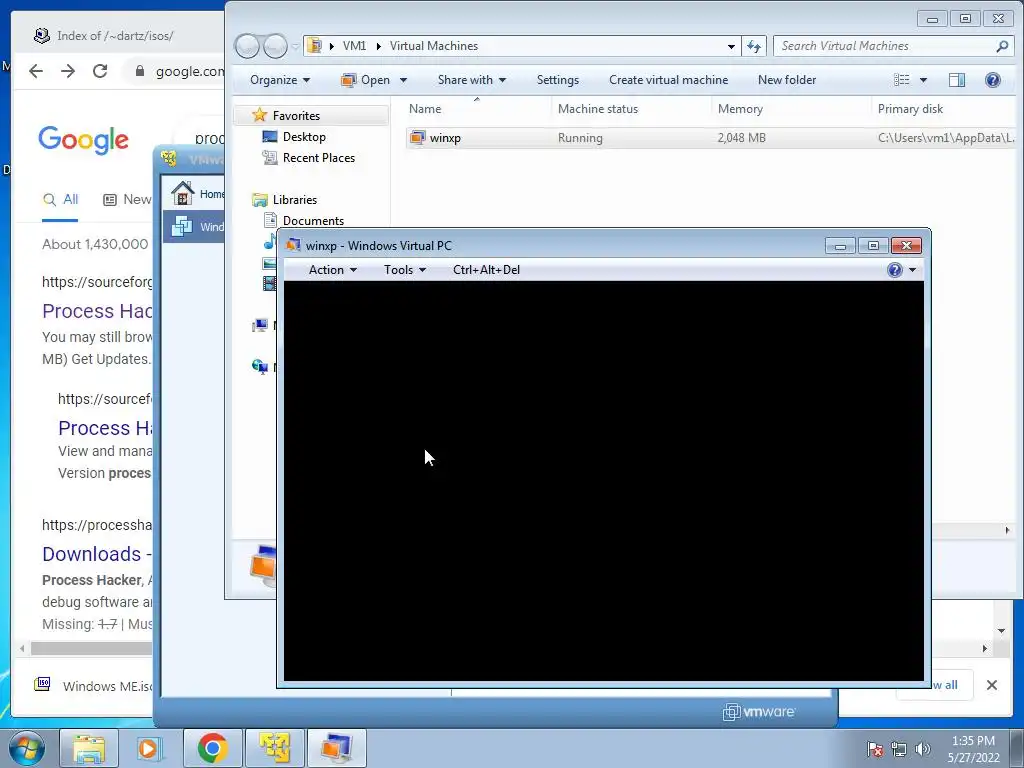Open Windows Media Player from the taskbar
This screenshot has height=768, width=1024.
click(x=148, y=748)
